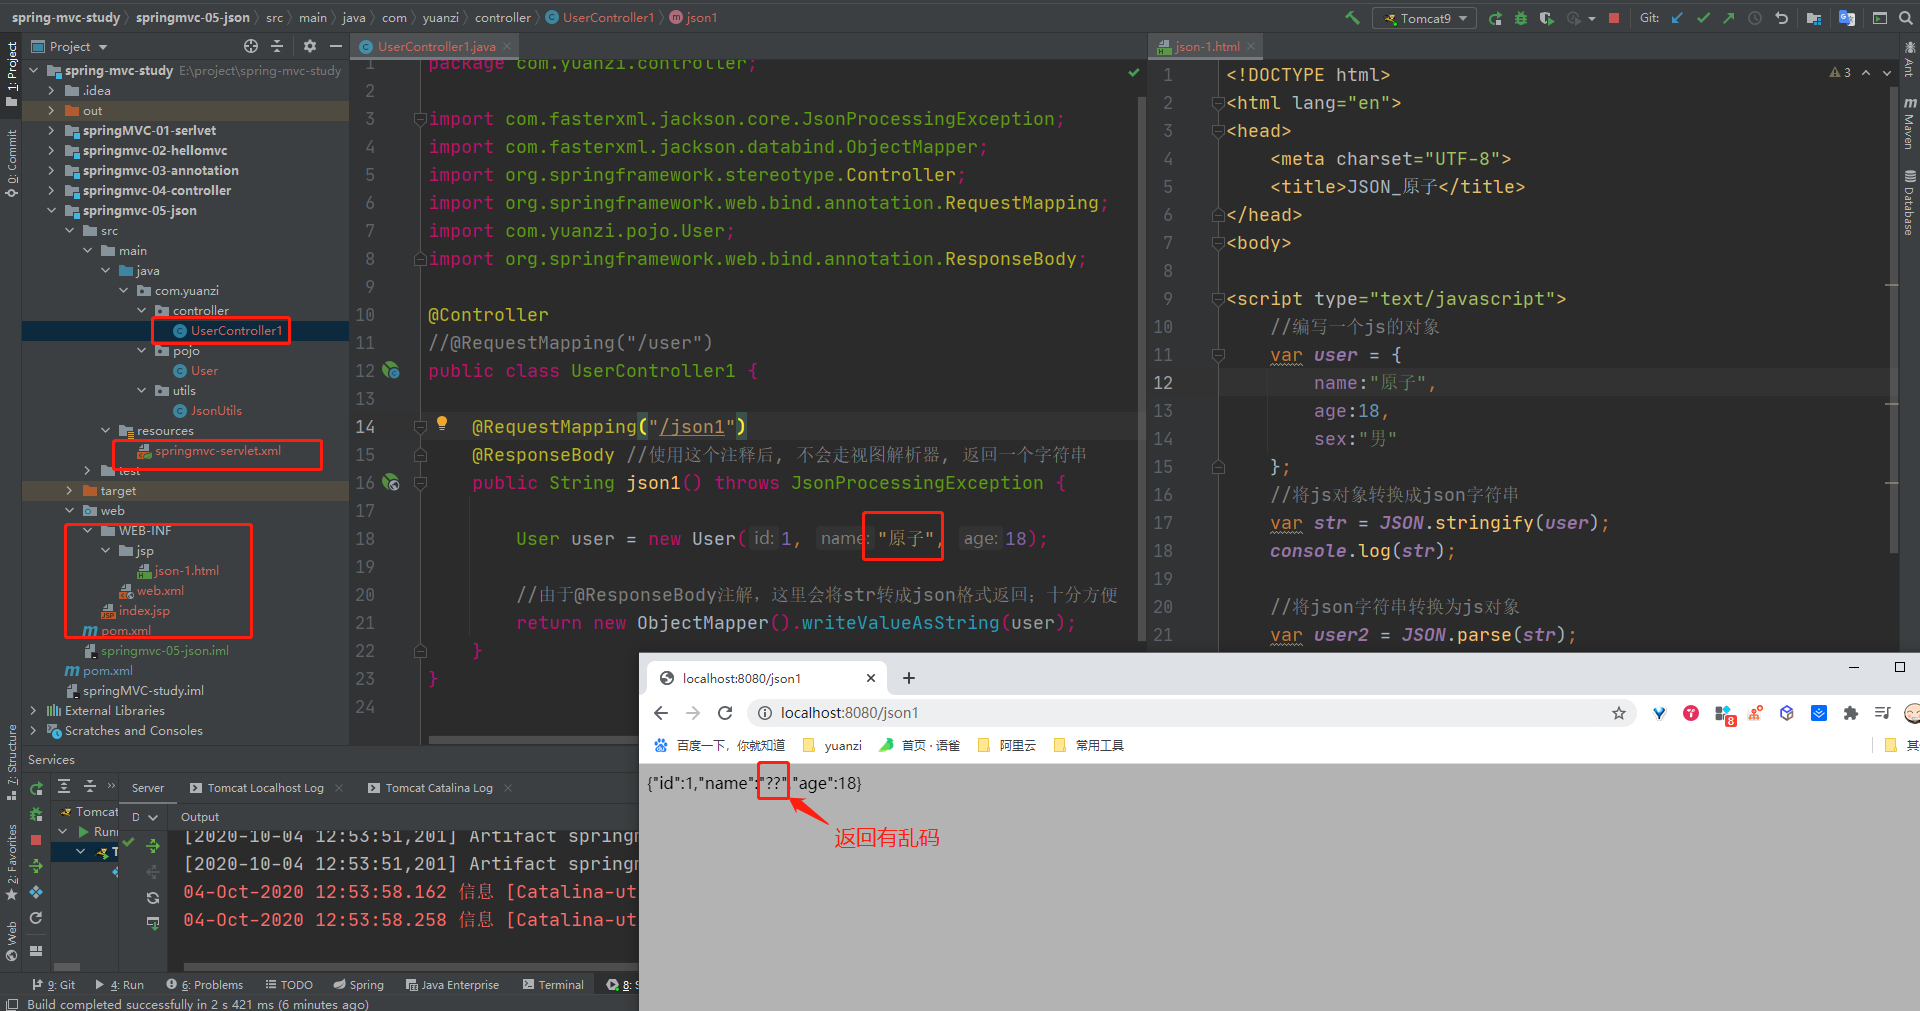Toggle fold for script tag in json-1.html

click(1218, 299)
